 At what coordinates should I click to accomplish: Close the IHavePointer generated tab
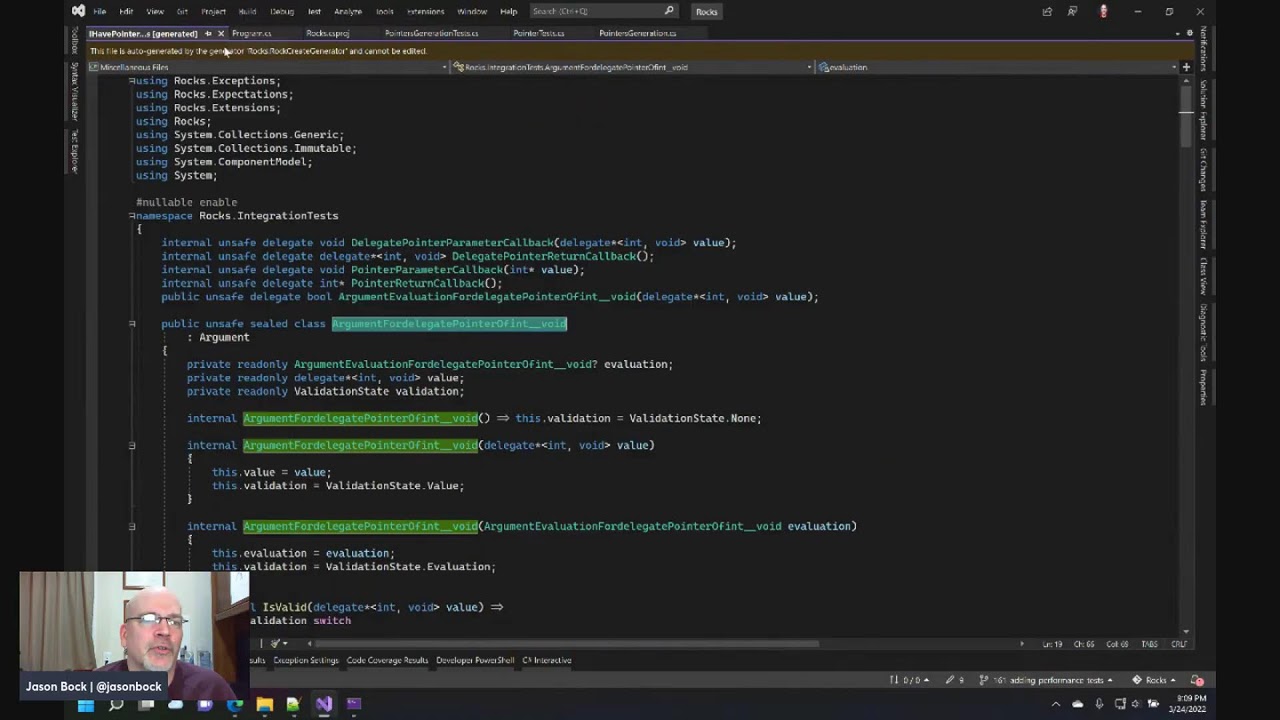tap(221, 34)
